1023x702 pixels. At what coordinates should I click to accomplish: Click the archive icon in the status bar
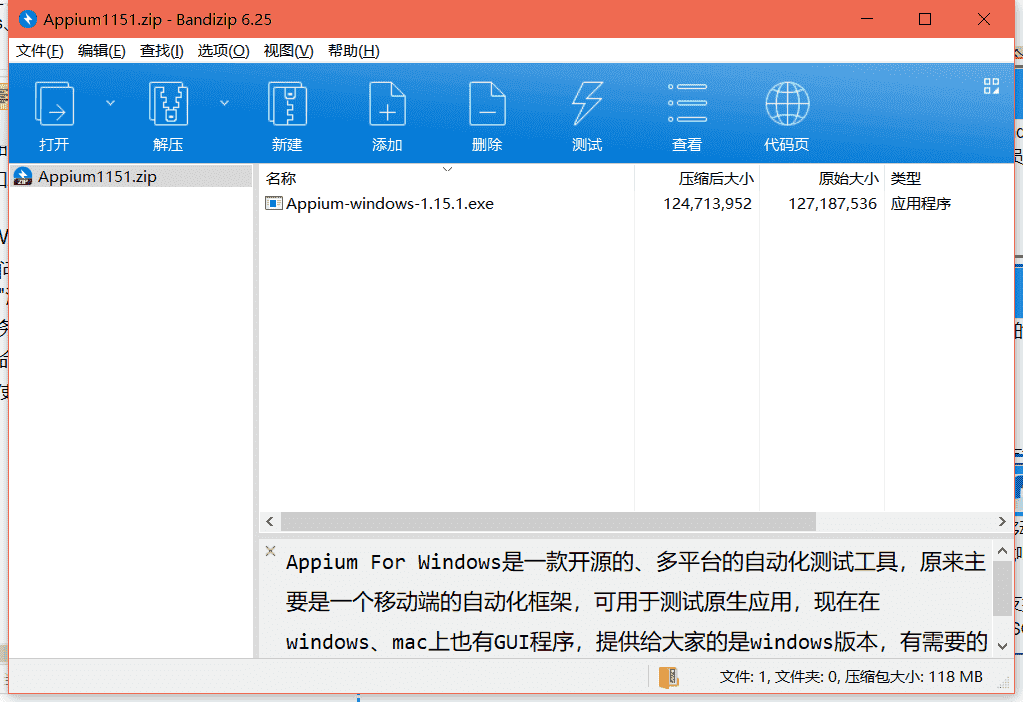coord(668,677)
